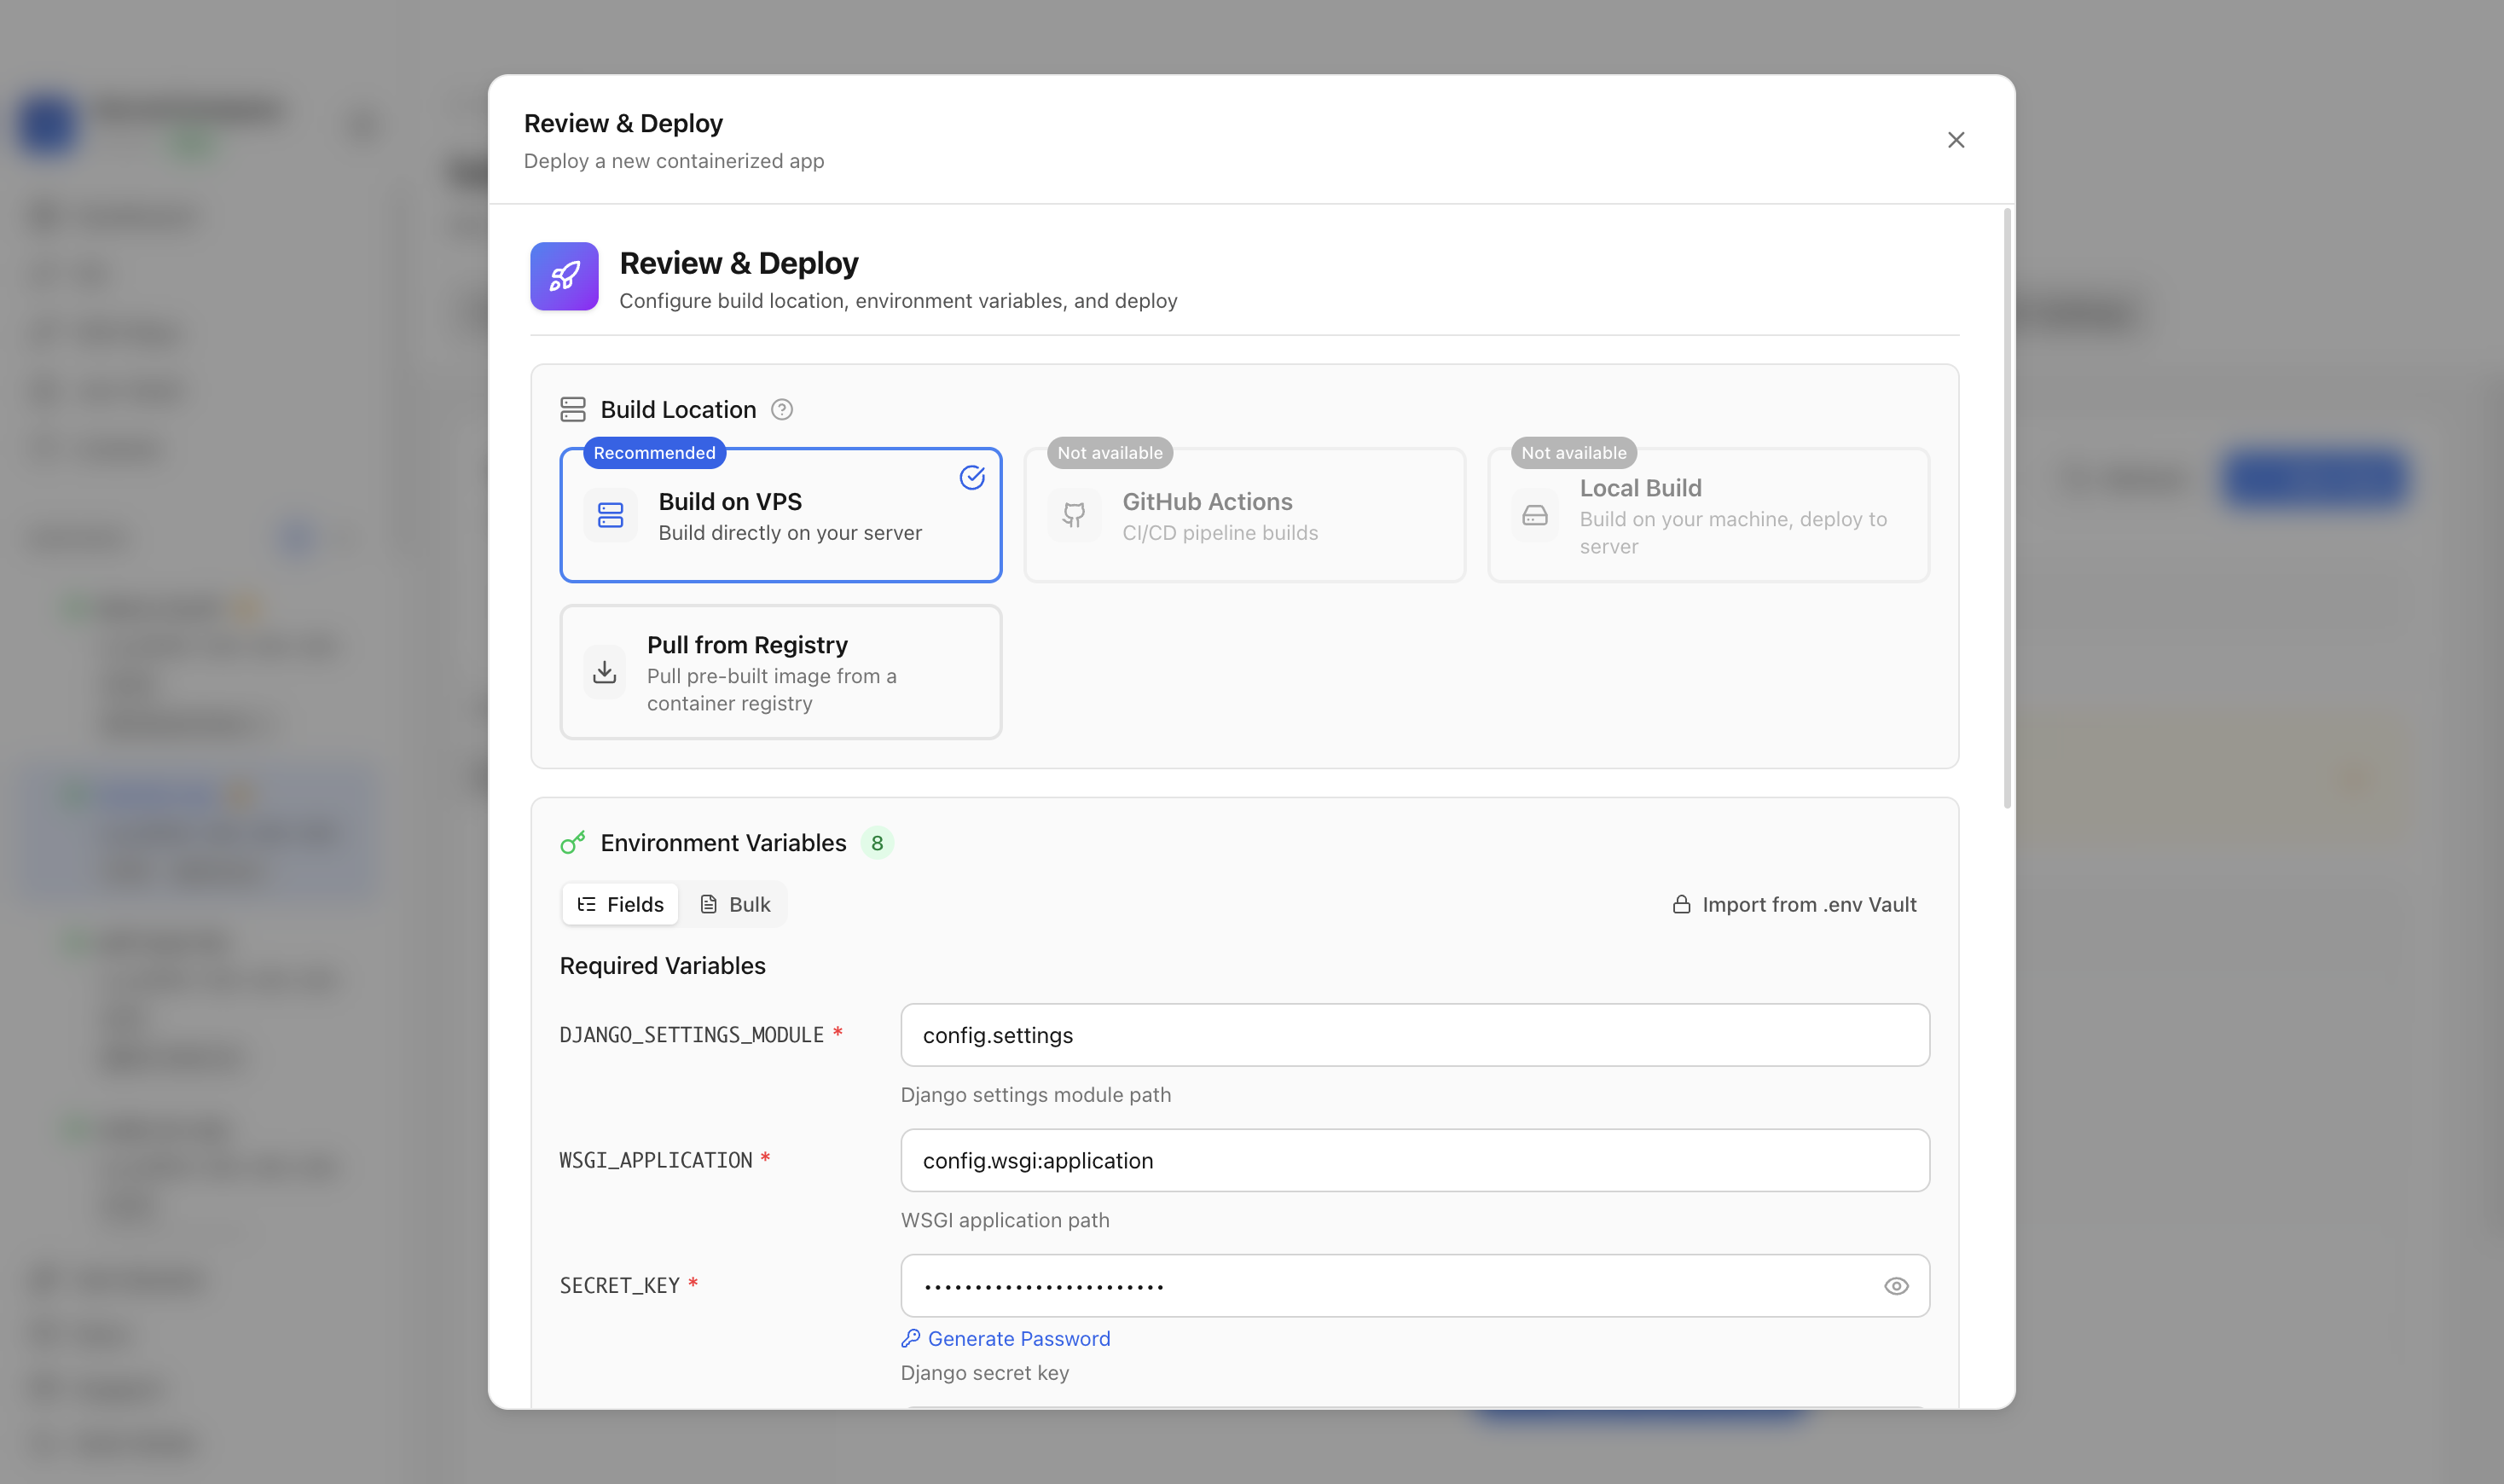Click the Deploy a new containerized app subtitle

(x=674, y=161)
